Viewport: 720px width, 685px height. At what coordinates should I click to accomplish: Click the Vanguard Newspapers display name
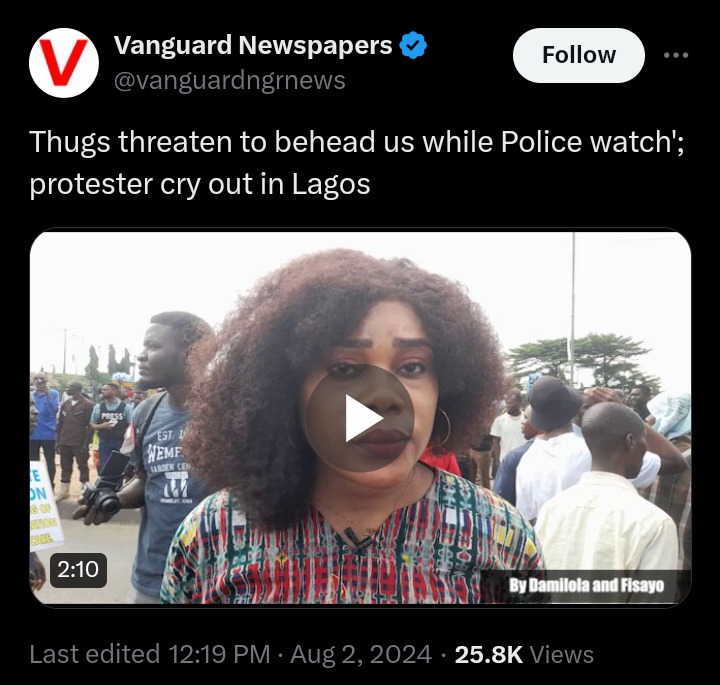click(x=253, y=45)
